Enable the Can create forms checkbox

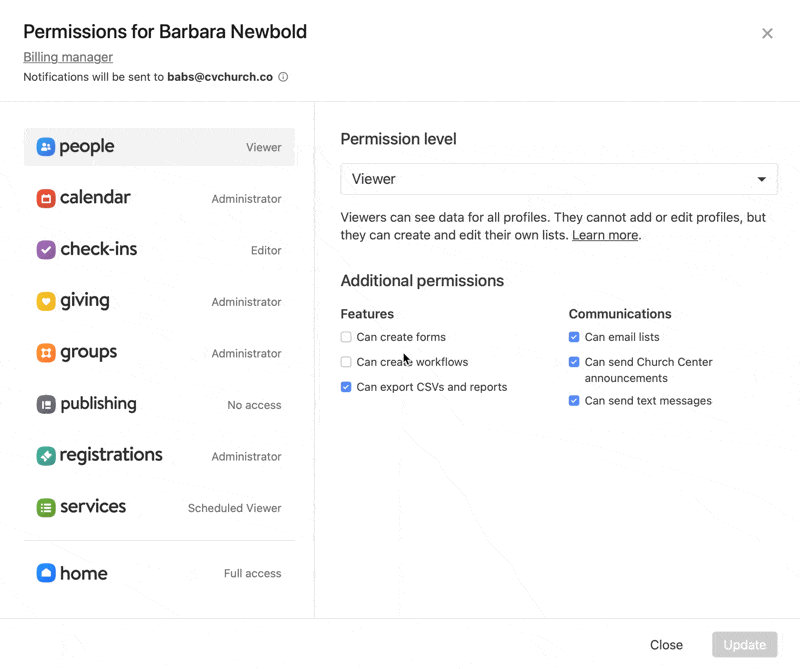(x=346, y=337)
